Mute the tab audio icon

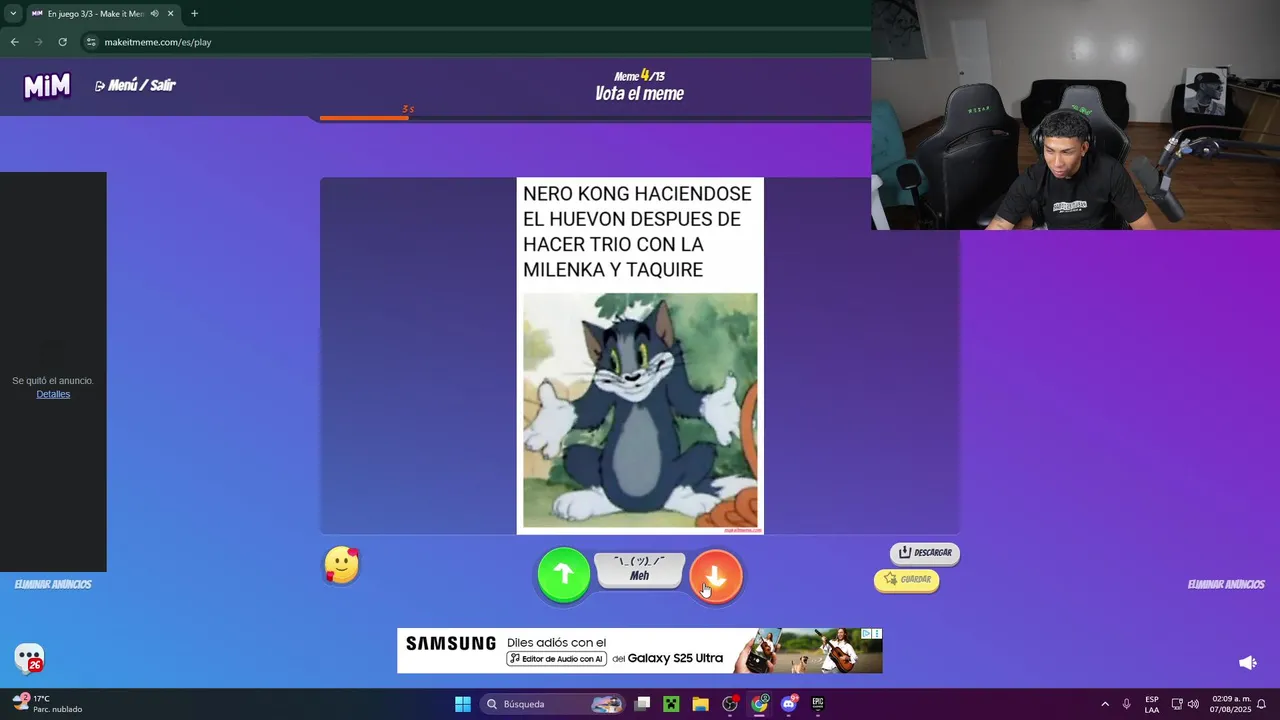154,14
